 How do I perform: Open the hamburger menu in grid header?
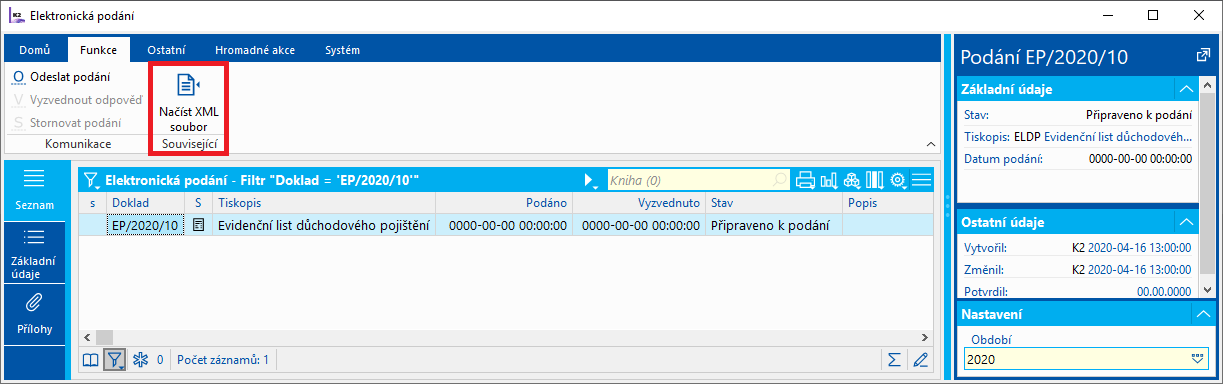[x=922, y=180]
